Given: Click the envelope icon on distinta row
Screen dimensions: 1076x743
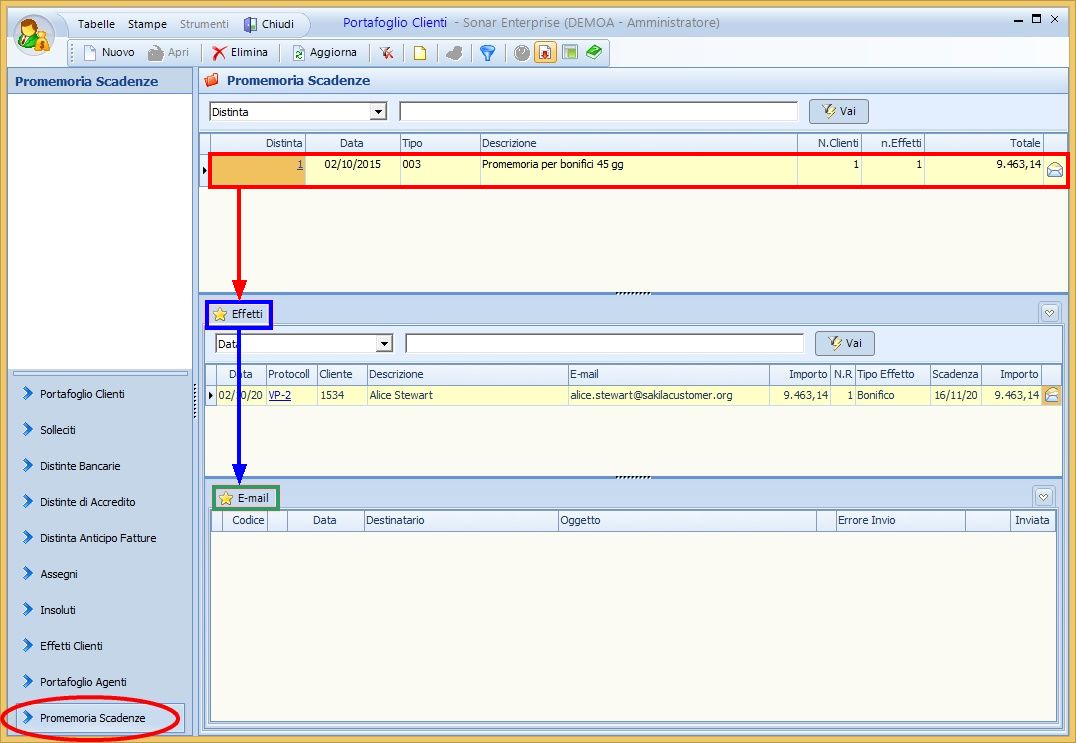Looking at the screenshot, I should point(1054,170).
